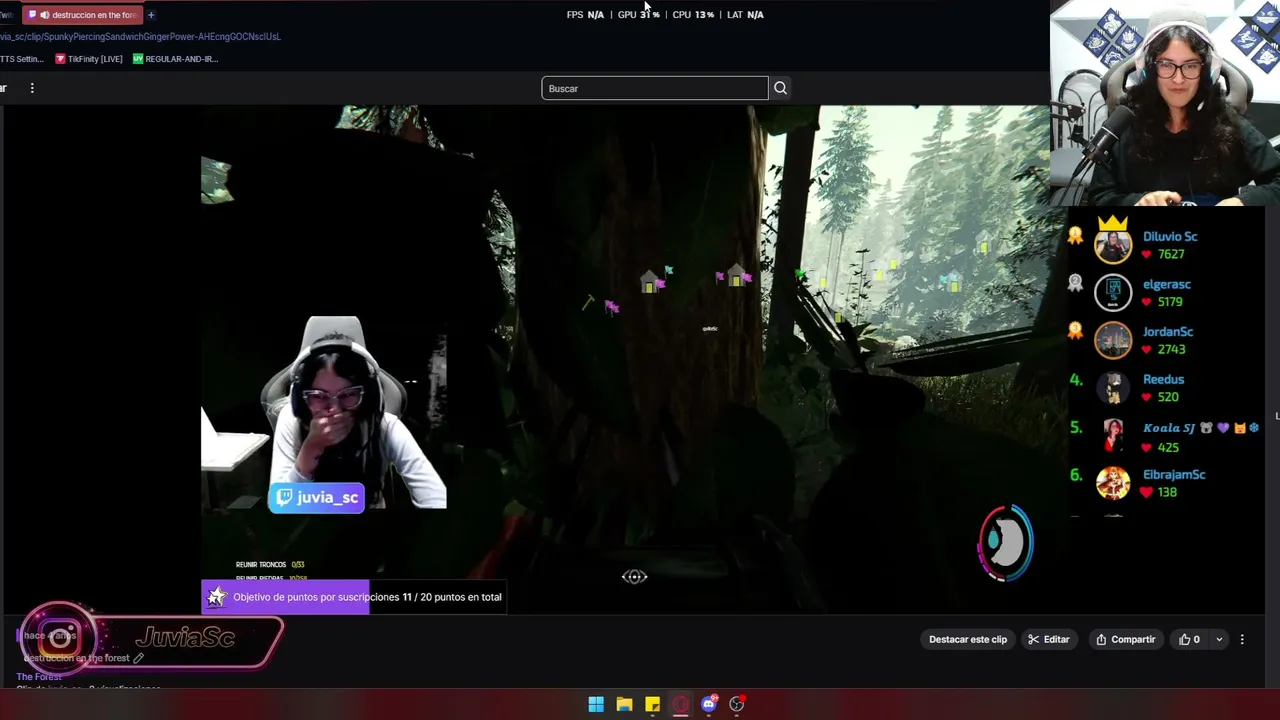Switch to Opera GX browser on the taskbar
Image resolution: width=1280 pixels, height=720 pixels.
(x=680, y=704)
